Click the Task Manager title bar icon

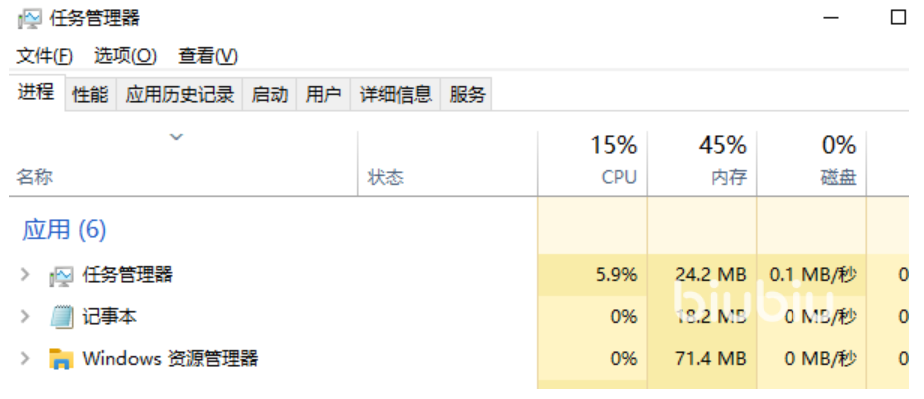29,19
